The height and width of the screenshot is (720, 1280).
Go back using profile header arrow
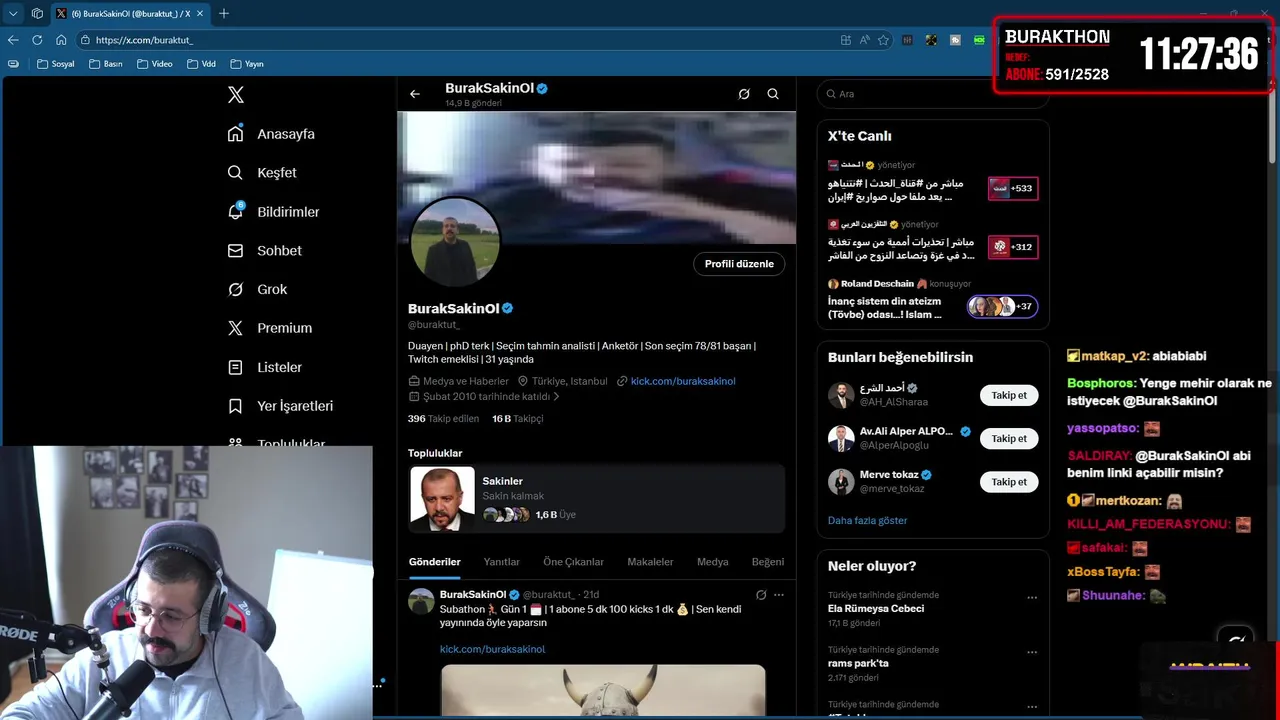click(x=415, y=94)
